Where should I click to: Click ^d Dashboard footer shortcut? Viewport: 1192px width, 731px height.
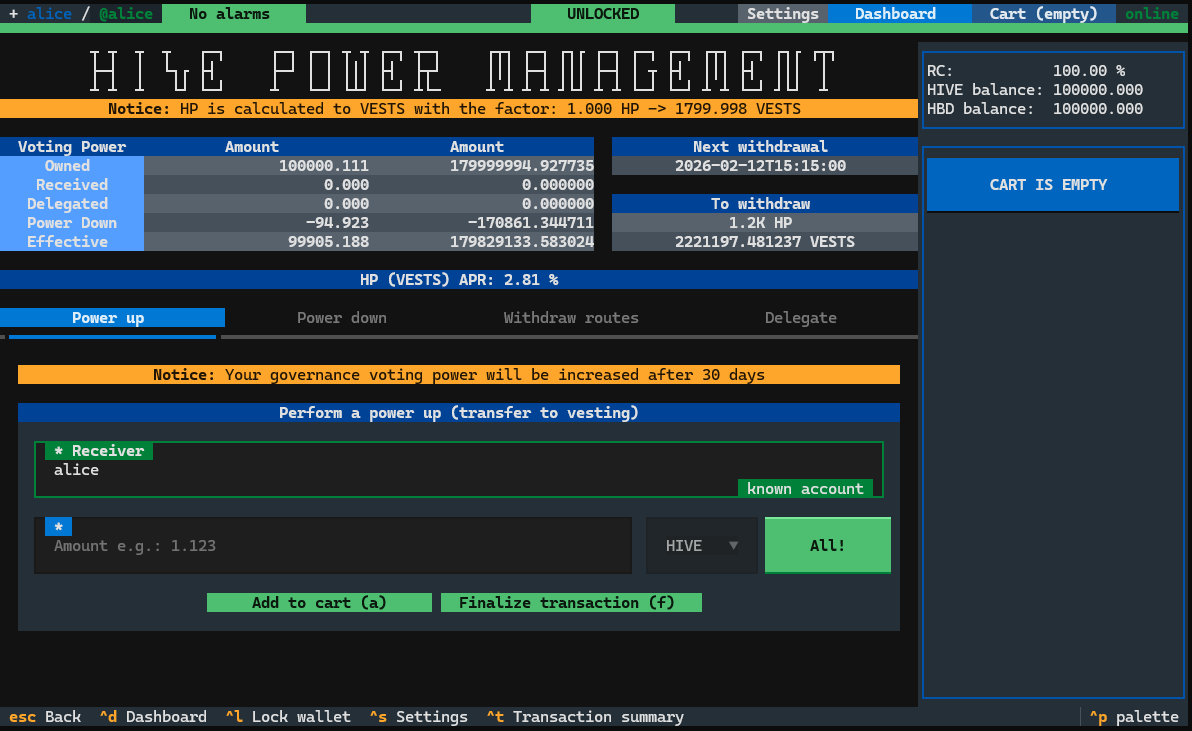tap(153, 717)
